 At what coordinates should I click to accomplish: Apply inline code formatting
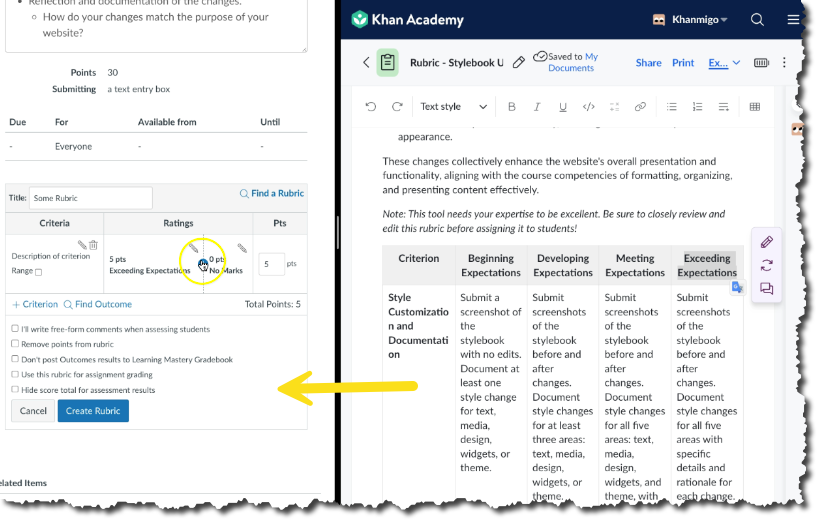(588, 107)
